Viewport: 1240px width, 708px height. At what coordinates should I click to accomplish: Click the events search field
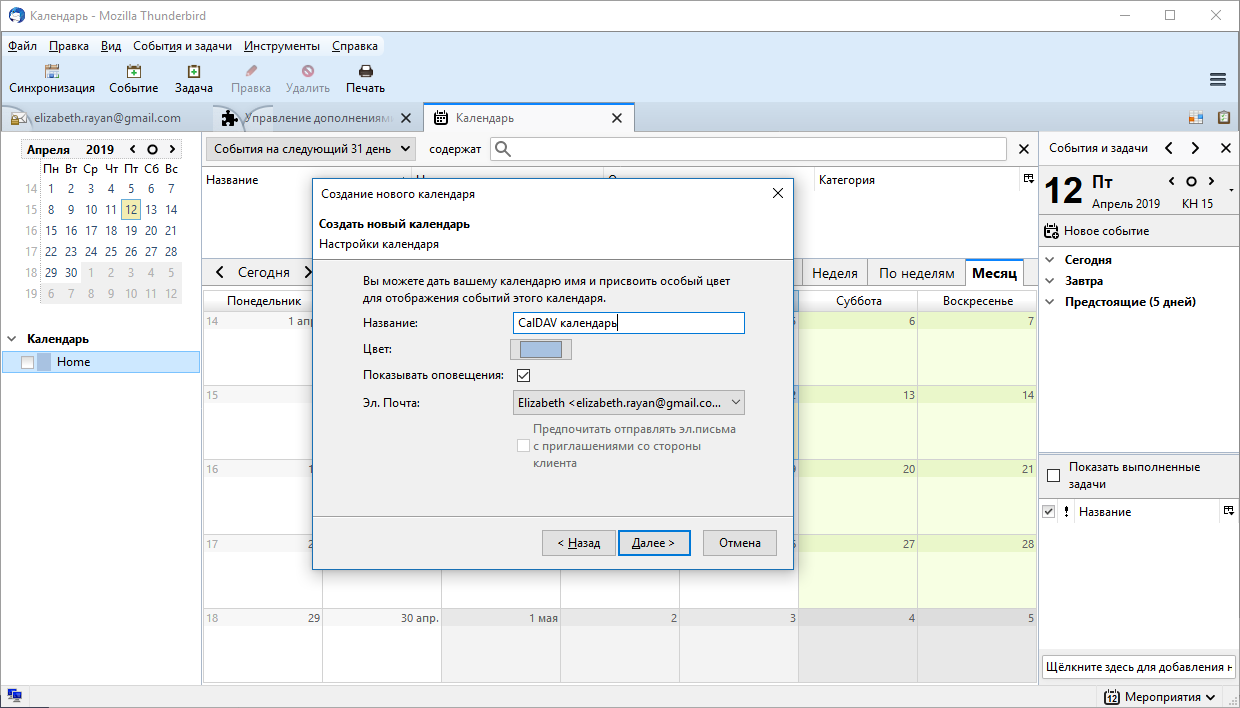coord(748,149)
